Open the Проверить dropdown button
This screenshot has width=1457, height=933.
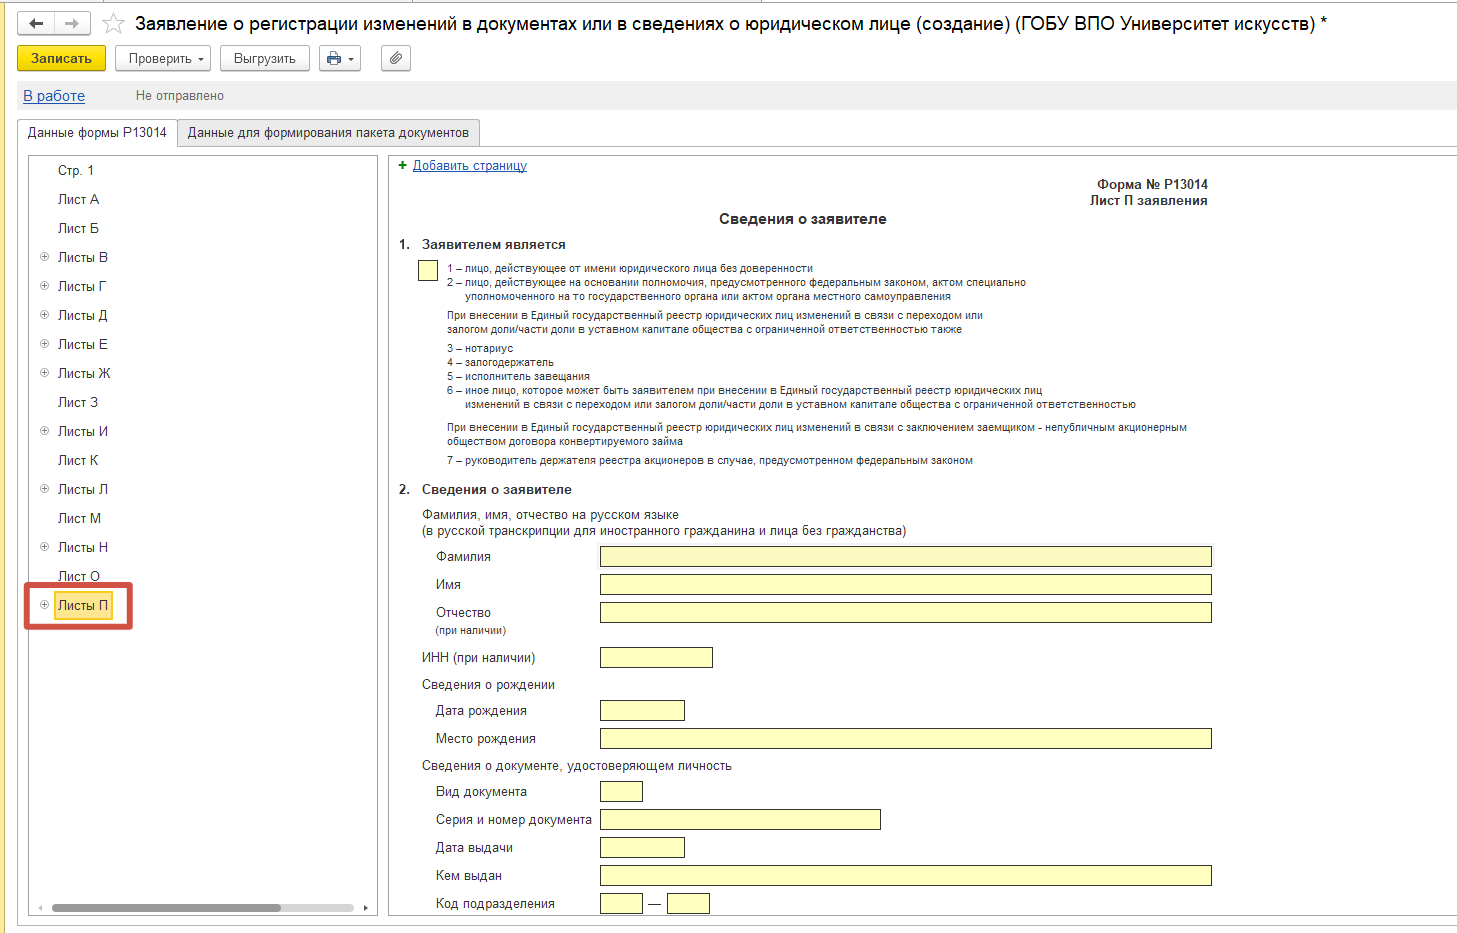point(163,59)
